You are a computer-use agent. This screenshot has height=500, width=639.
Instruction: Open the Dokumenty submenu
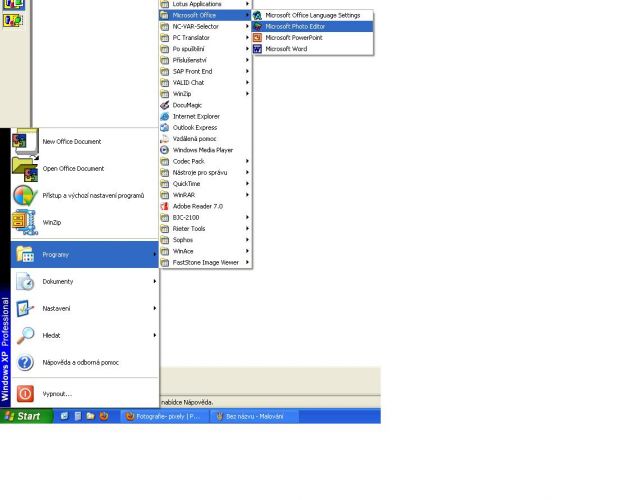pyautogui.click(x=84, y=282)
